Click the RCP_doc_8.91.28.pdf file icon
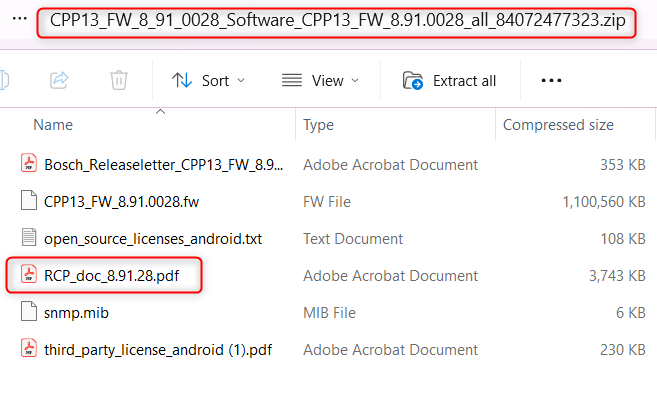657x410 pixels. point(28,275)
